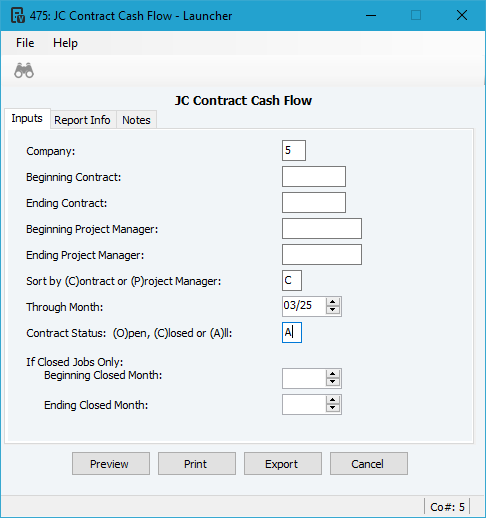Open the Help menu
This screenshot has height=518, width=486.
(65, 43)
